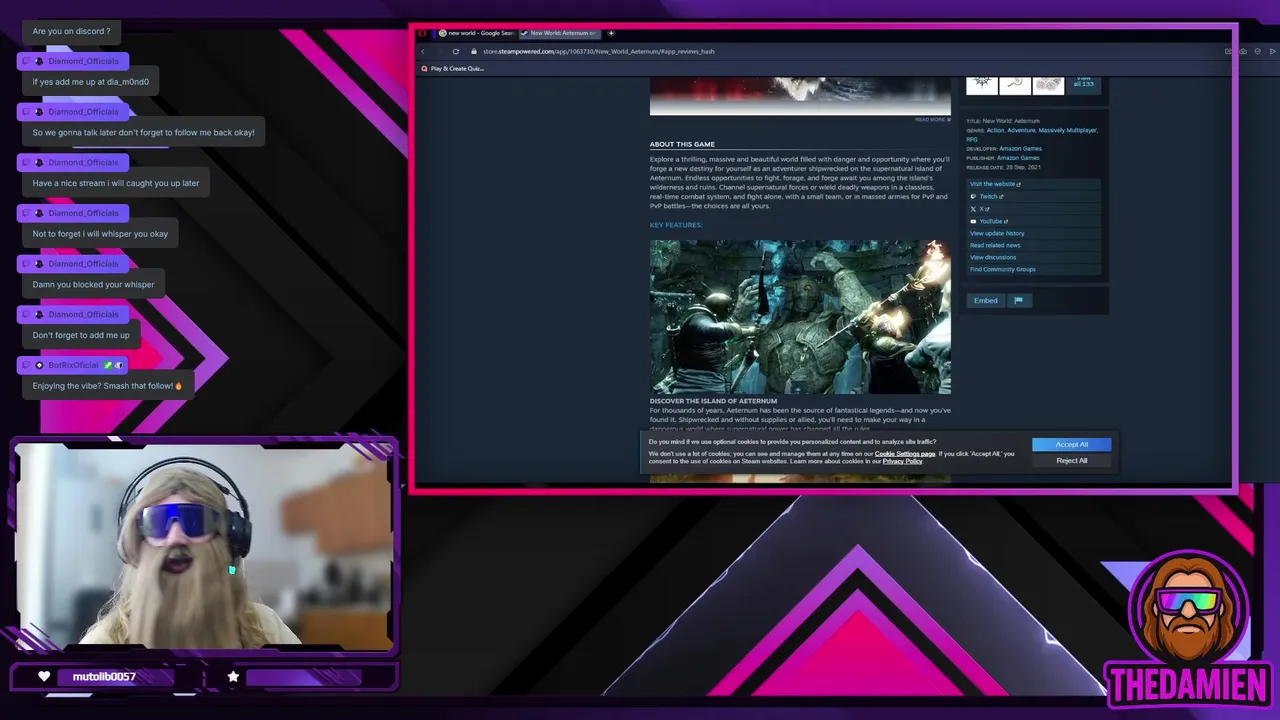Click the 'KEY FEATURES:' heading text

pos(676,225)
